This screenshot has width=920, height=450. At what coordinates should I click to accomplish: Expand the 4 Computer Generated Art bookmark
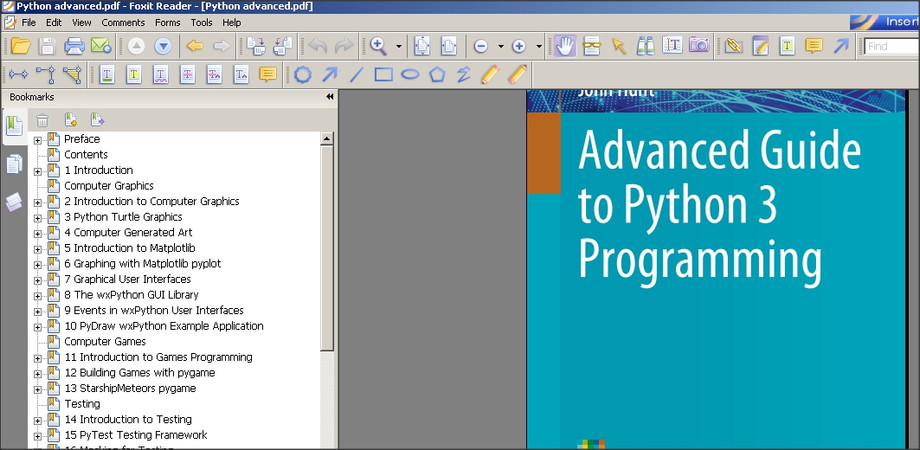(38, 233)
